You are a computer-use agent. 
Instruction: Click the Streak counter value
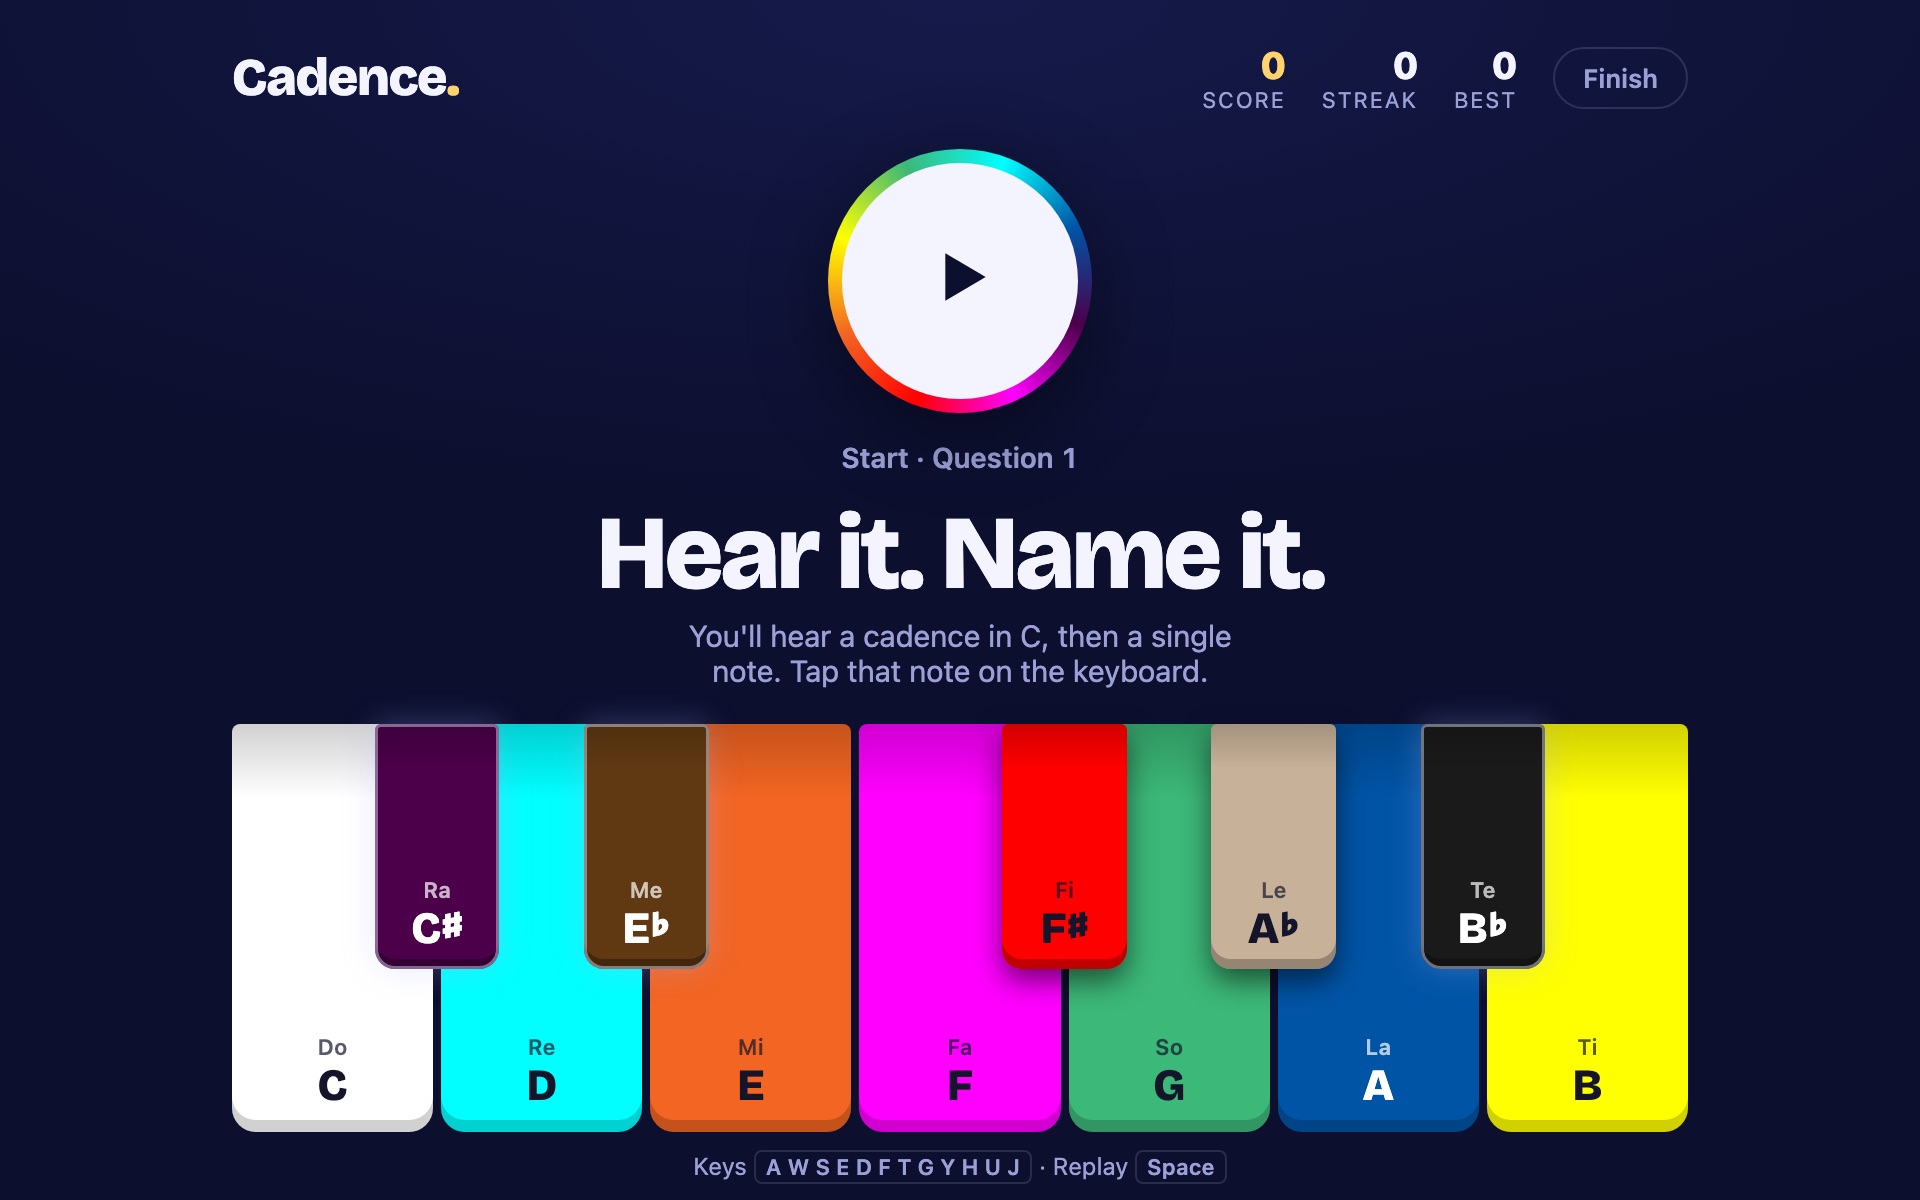[1405, 66]
